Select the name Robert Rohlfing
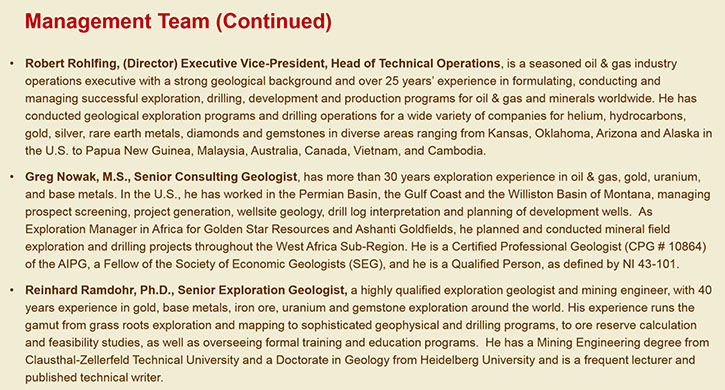Image resolution: width=725 pixels, height=390 pixels. point(72,63)
